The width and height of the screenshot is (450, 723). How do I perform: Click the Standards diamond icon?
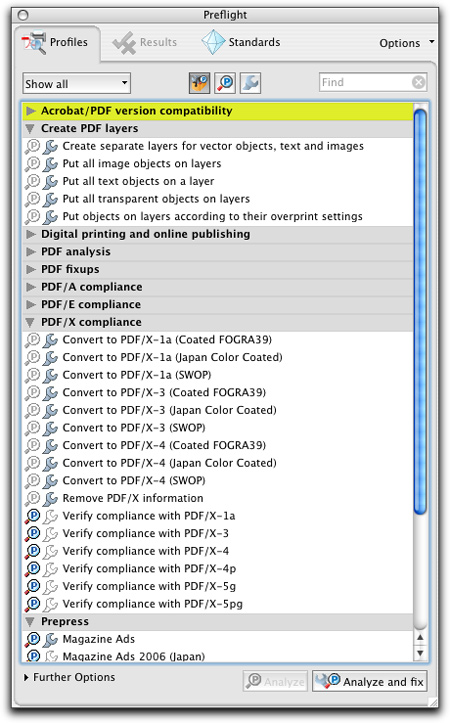pyautogui.click(x=213, y=42)
